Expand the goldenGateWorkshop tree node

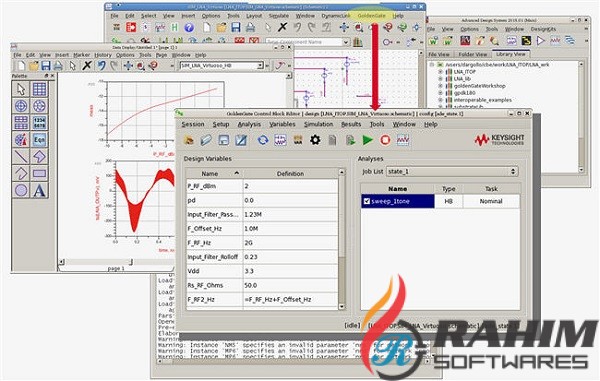pos(440,86)
